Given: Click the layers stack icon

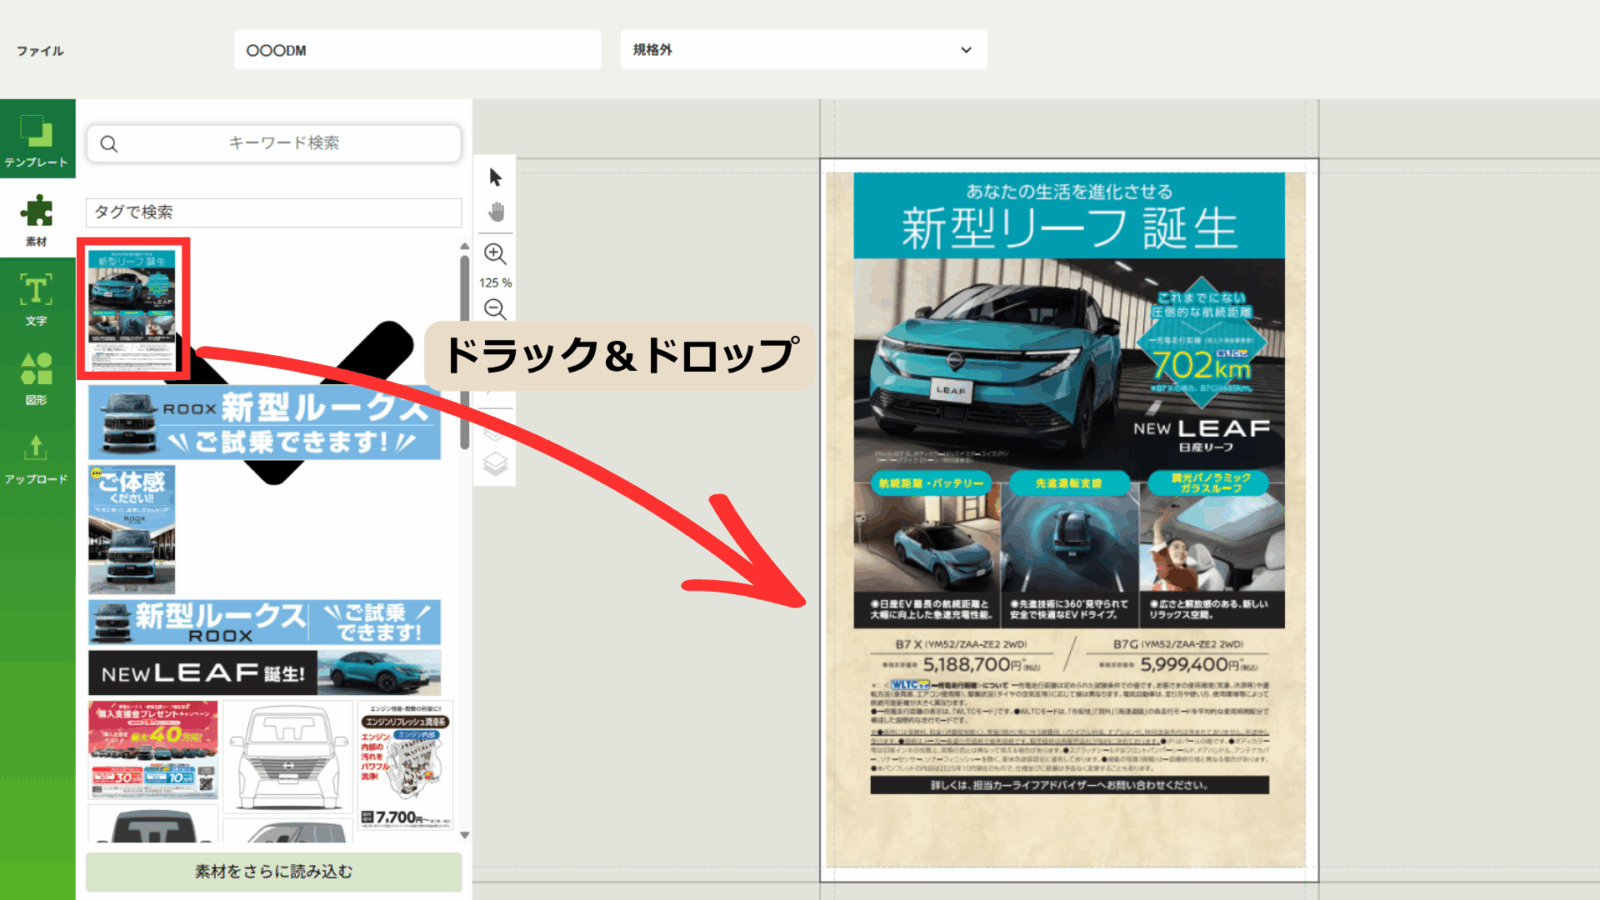Looking at the screenshot, I should pyautogui.click(x=495, y=464).
